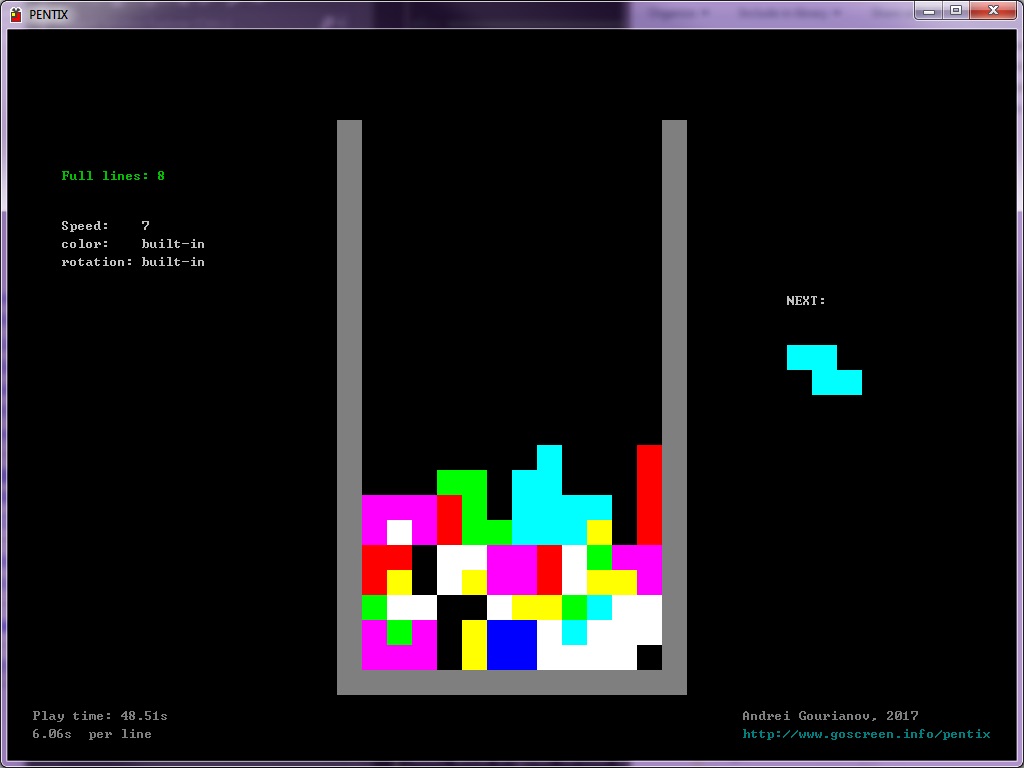1024x768 pixels.
Task: Click the blue square block at the well bottom
Action: 512,644
